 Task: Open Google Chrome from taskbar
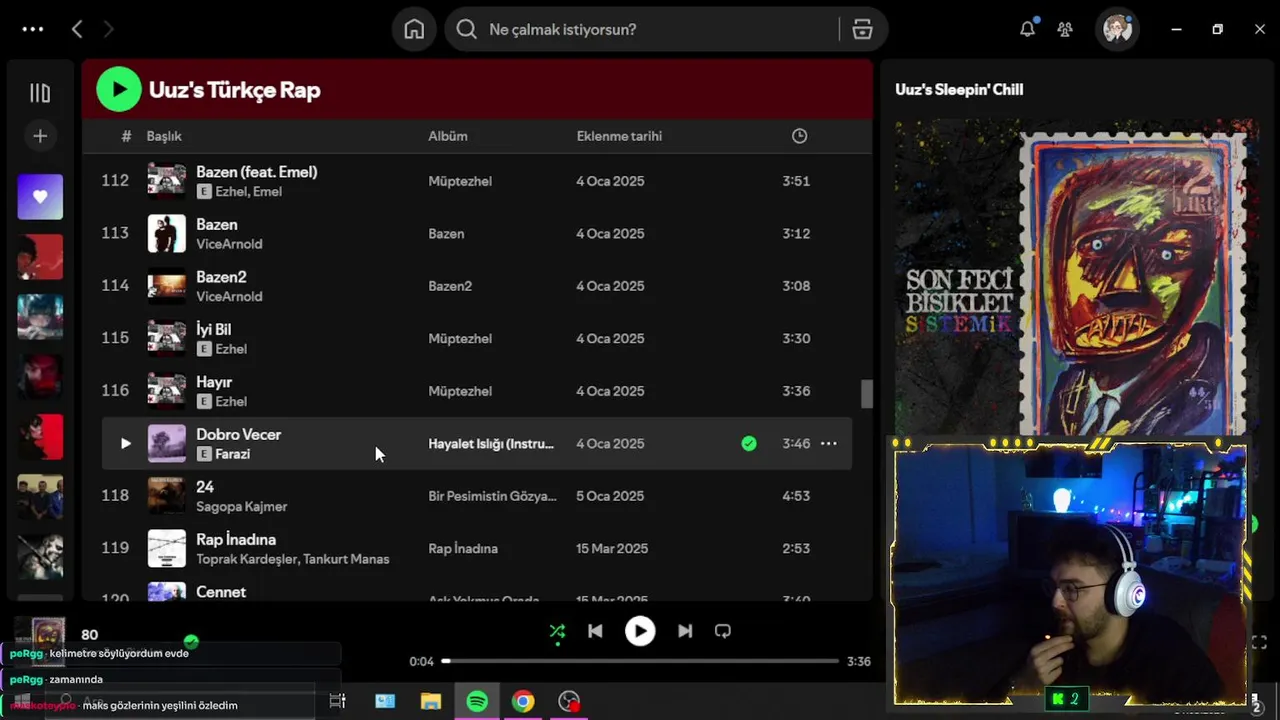click(523, 701)
